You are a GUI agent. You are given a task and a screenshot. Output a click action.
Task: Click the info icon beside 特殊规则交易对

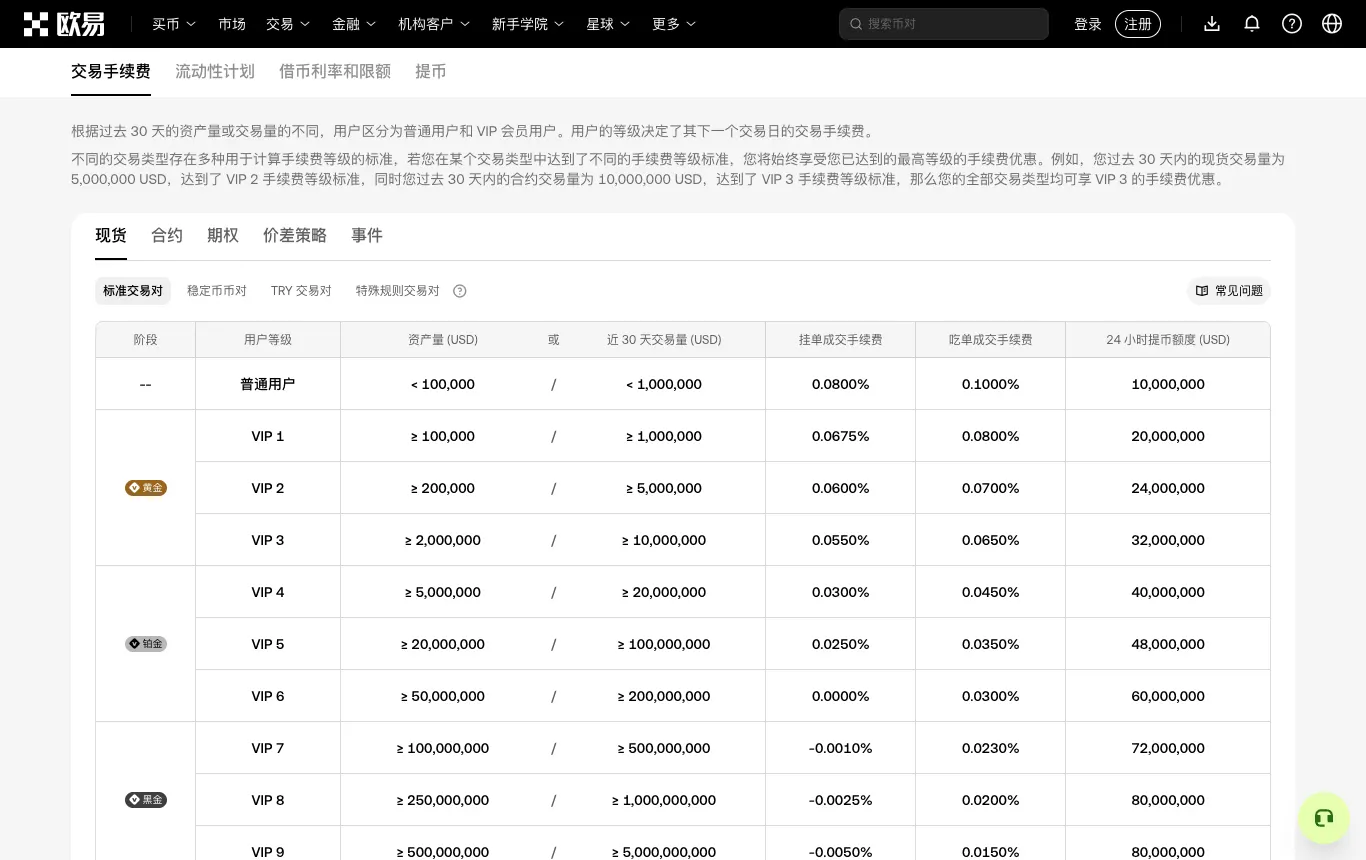460,291
